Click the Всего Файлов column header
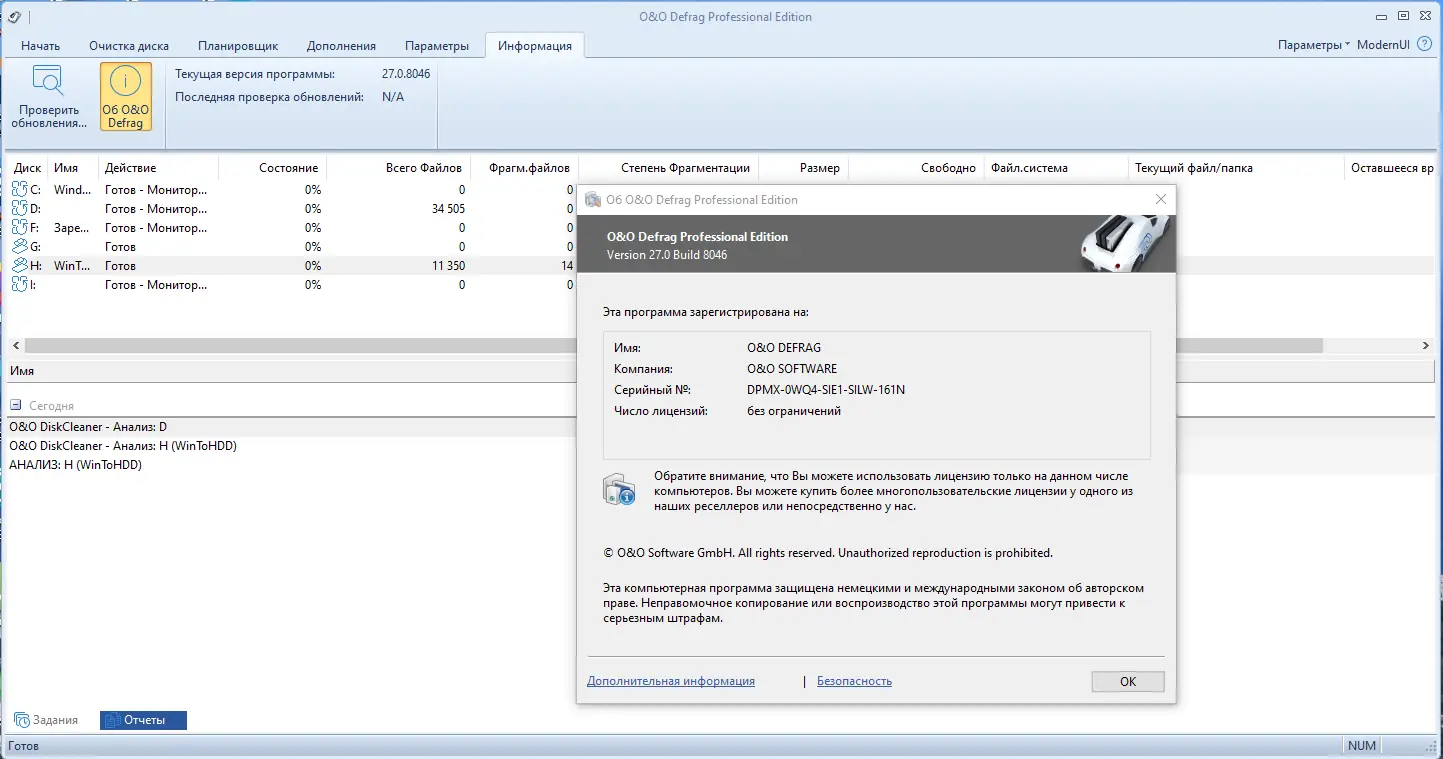The height and width of the screenshot is (759, 1443). click(398, 168)
